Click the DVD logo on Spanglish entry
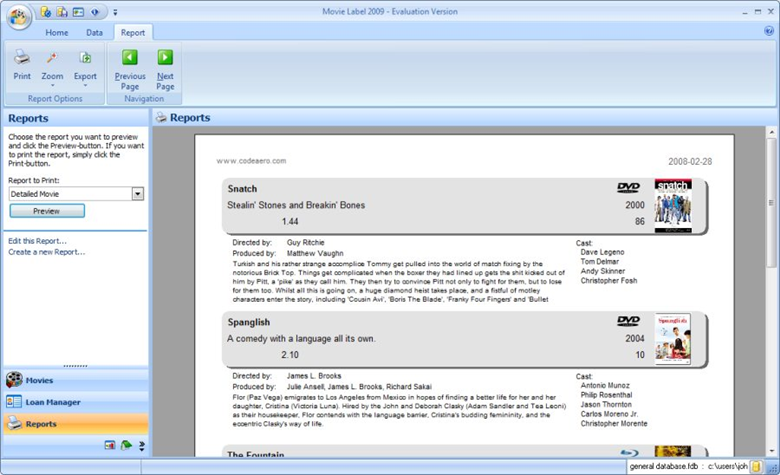780x475 pixels. coord(628,321)
